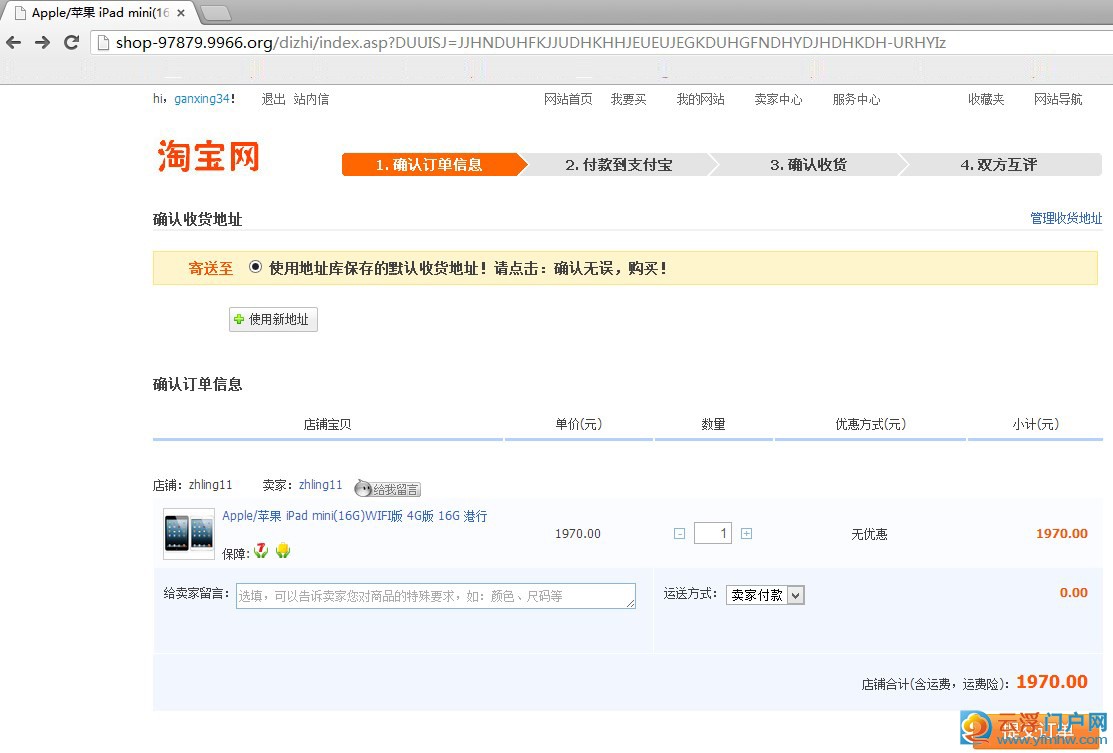This screenshot has height=753, width=1113.
Task: Open 卖家中心 from the top menu
Action: pyautogui.click(x=777, y=99)
